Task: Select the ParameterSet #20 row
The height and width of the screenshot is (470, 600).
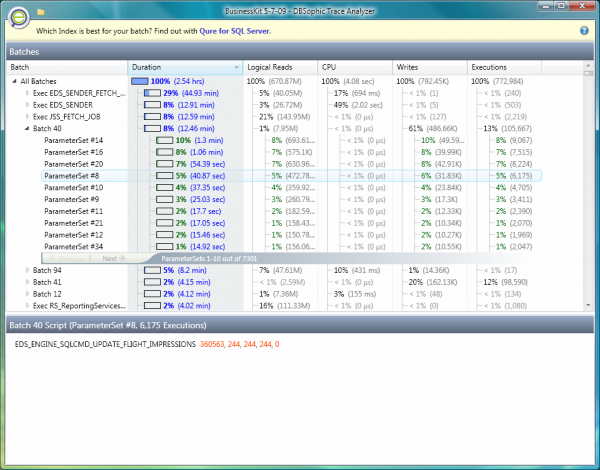Action: point(74,163)
